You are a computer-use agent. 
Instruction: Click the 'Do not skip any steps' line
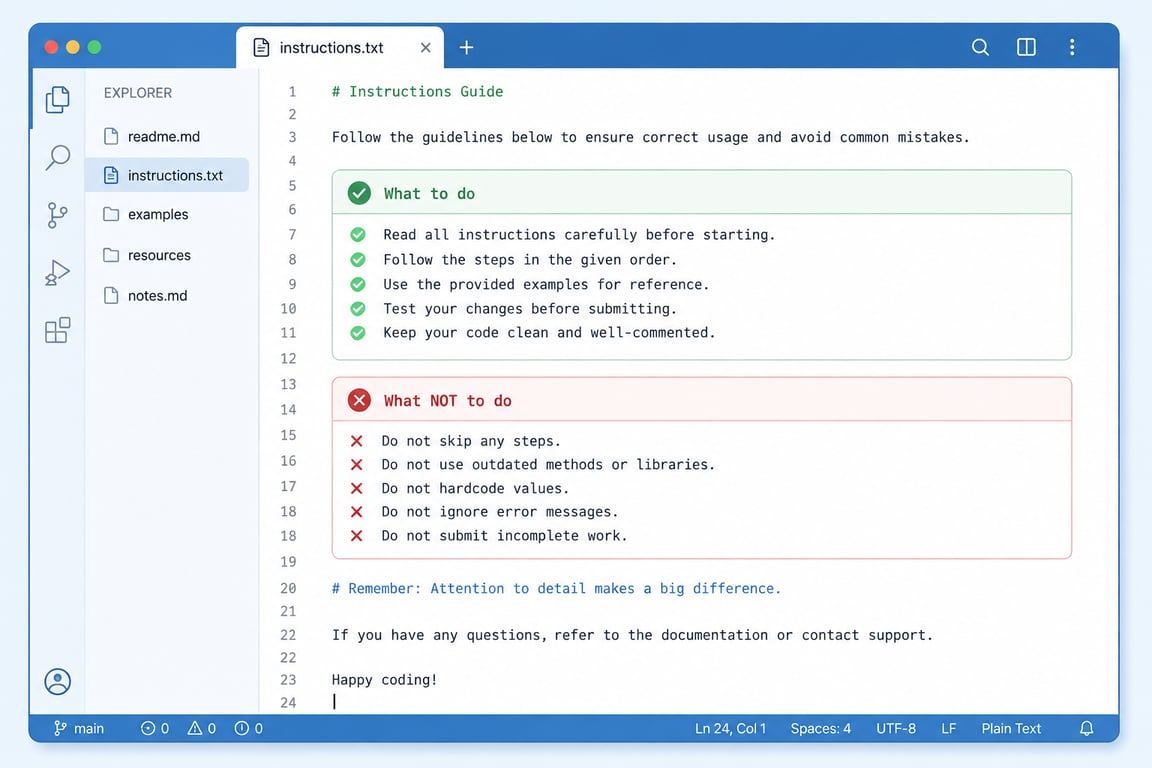tap(471, 441)
